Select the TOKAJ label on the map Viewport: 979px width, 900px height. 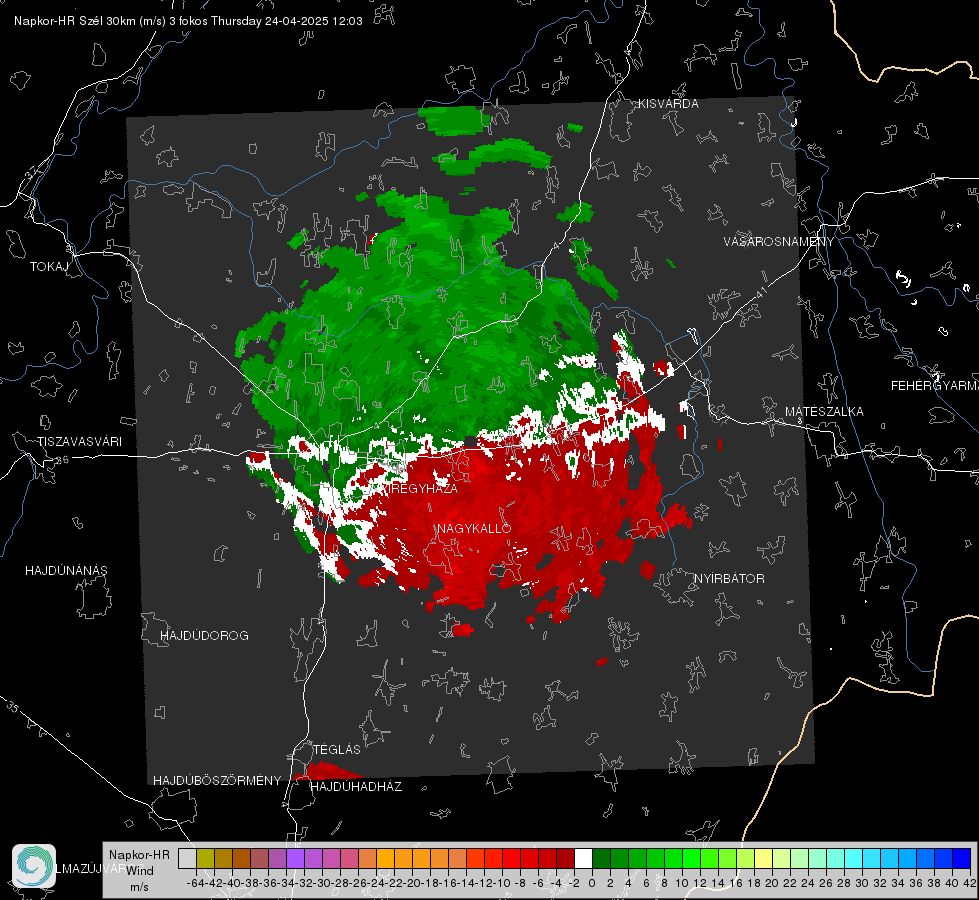point(48,267)
